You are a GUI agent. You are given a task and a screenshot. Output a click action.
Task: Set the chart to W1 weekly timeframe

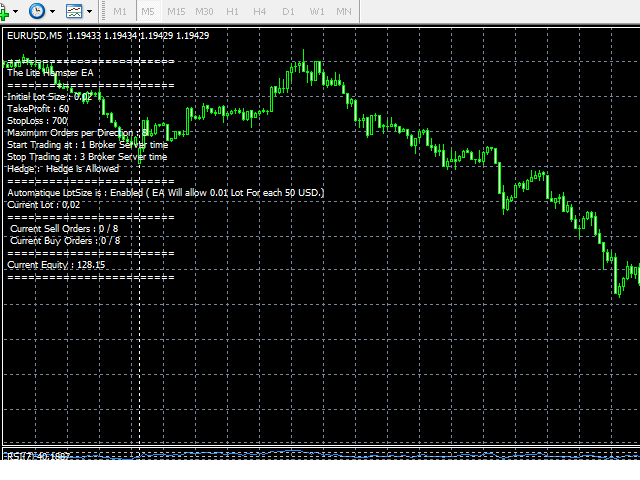pyautogui.click(x=317, y=11)
